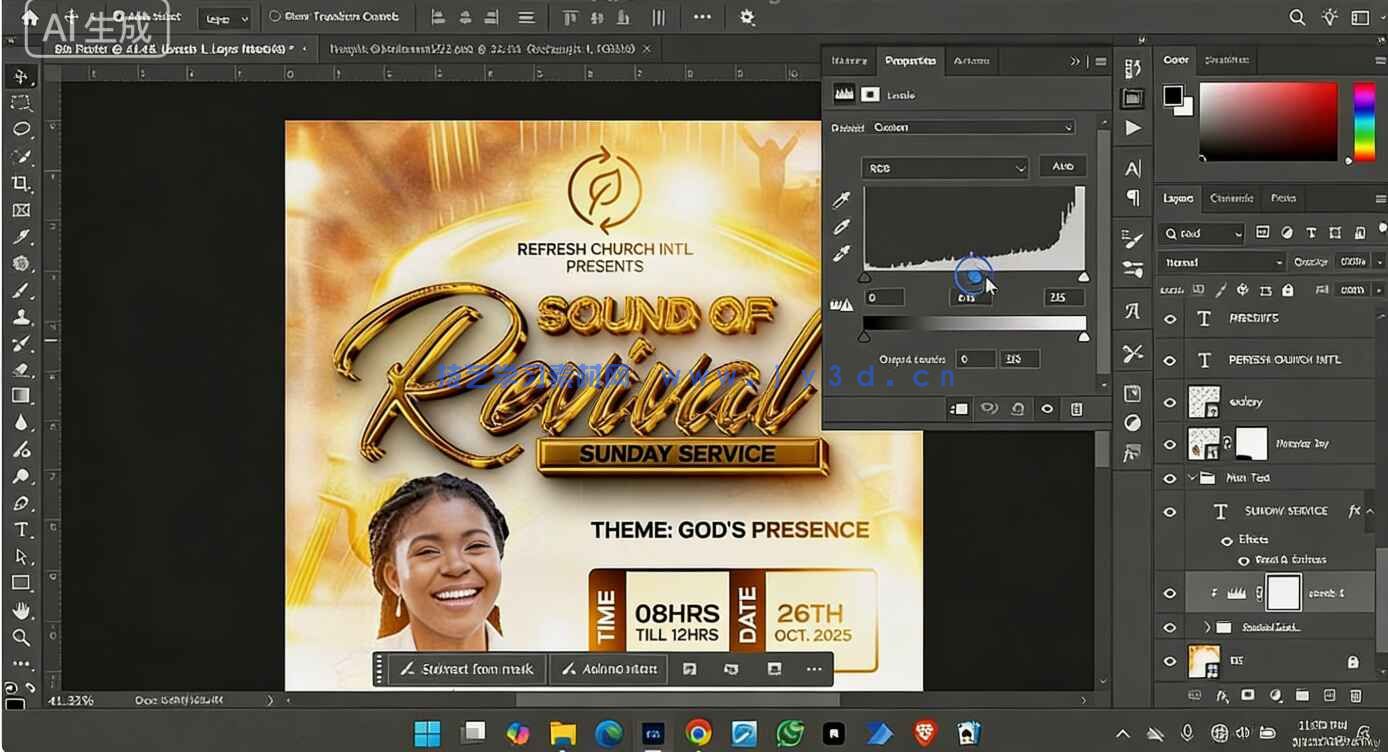Click the settings gear in options bar

pos(747,17)
